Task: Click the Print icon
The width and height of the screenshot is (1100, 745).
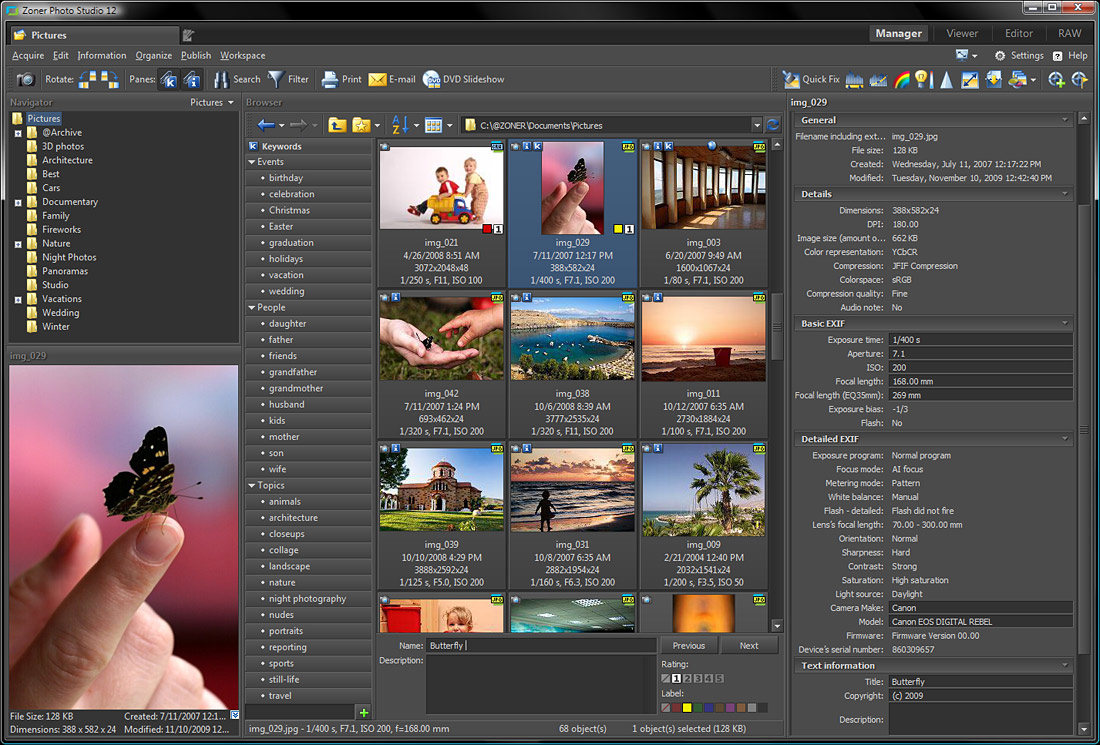Action: click(335, 79)
